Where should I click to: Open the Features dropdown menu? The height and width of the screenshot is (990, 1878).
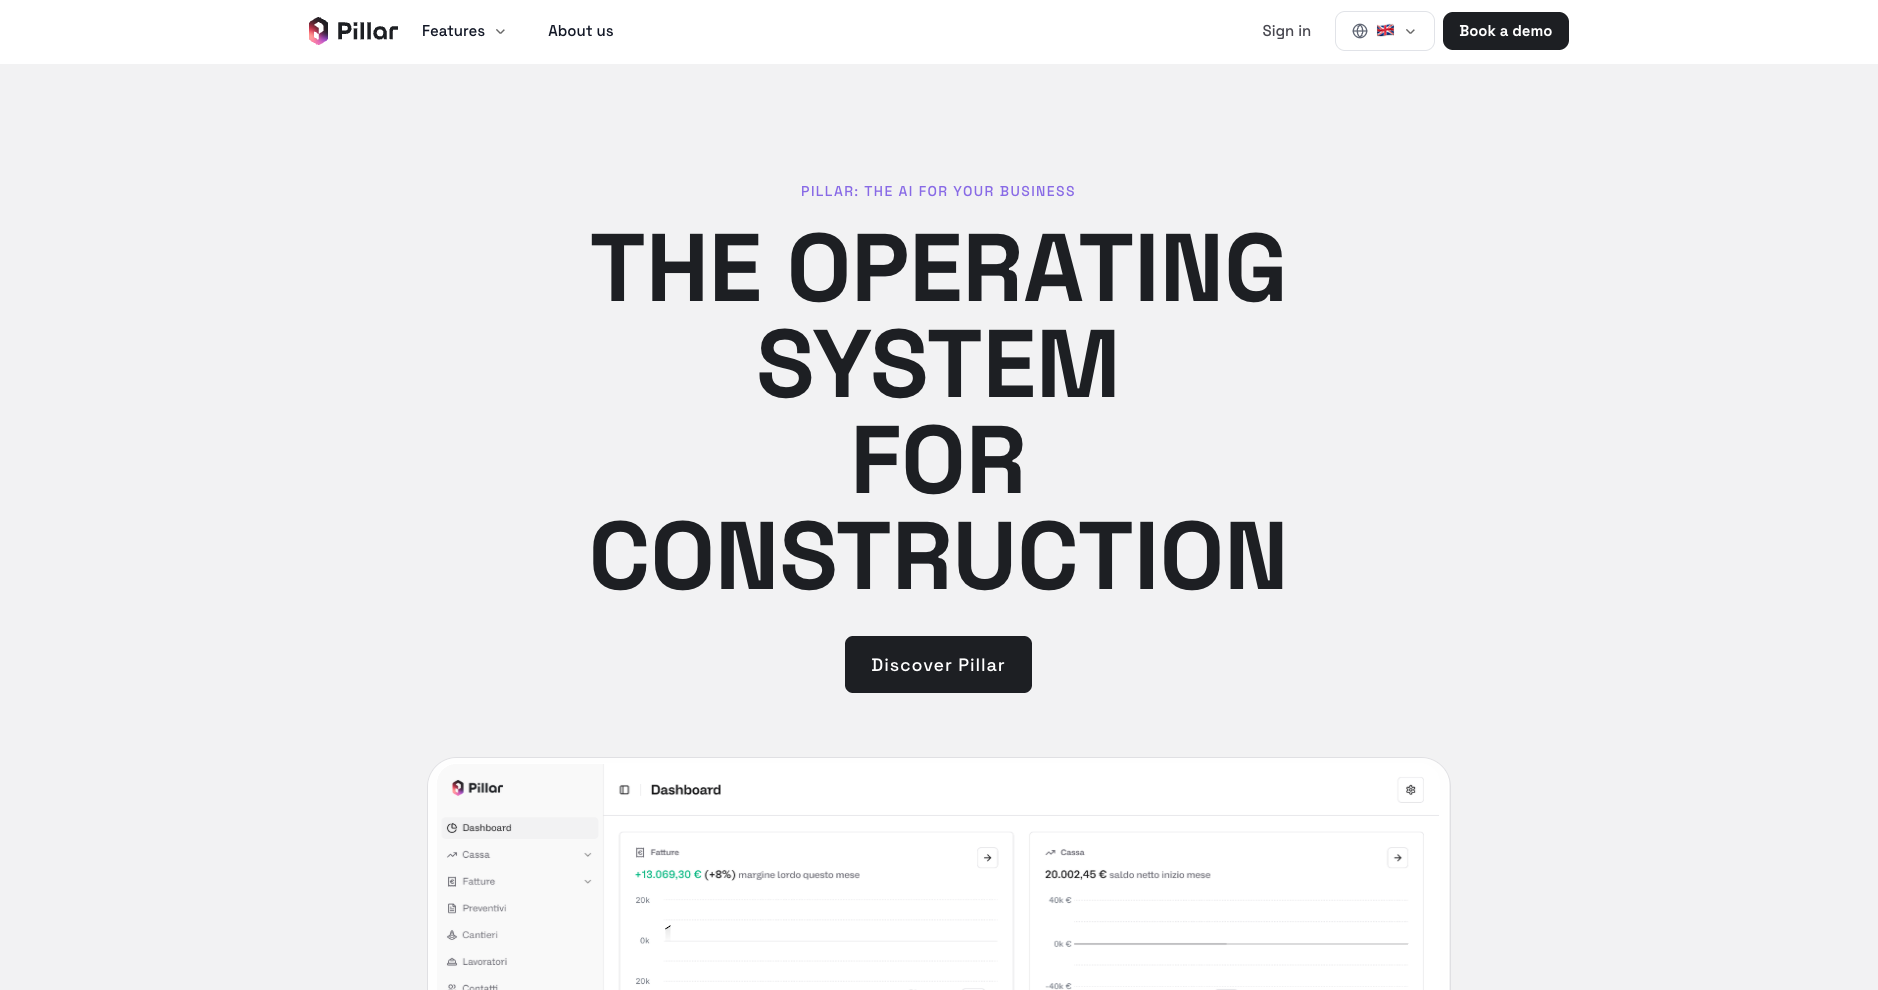(463, 31)
